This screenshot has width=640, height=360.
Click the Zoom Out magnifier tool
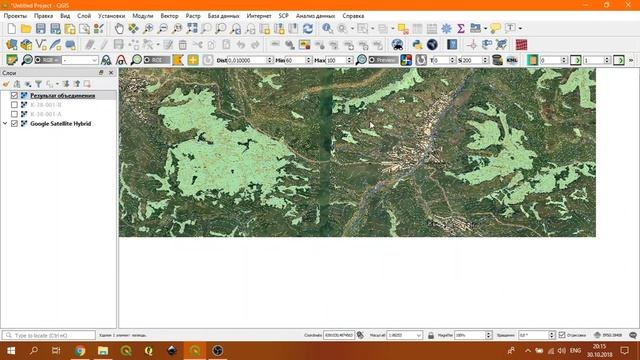point(162,29)
